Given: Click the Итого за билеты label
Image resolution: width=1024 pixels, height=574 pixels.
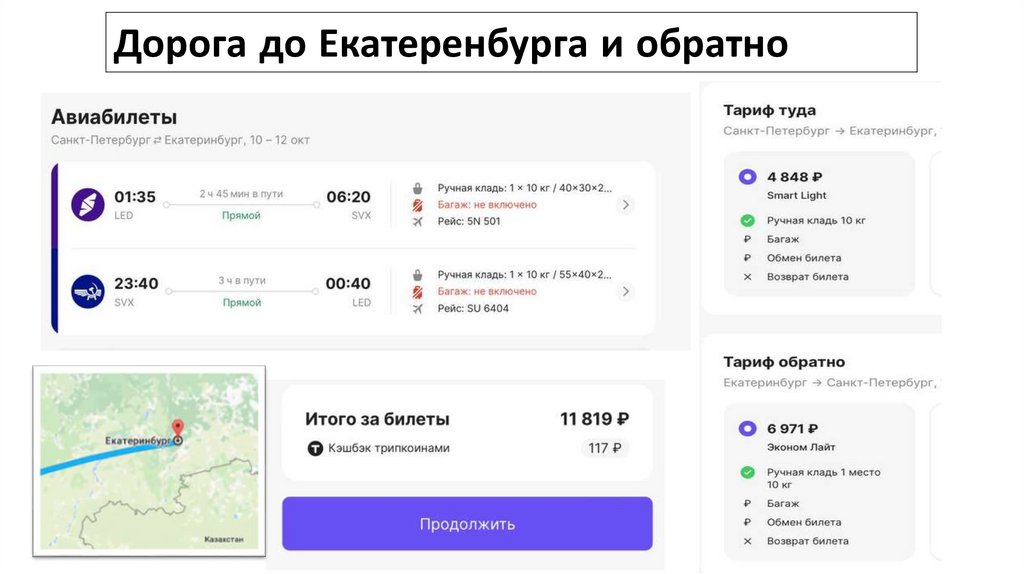Looking at the screenshot, I should click(377, 419).
